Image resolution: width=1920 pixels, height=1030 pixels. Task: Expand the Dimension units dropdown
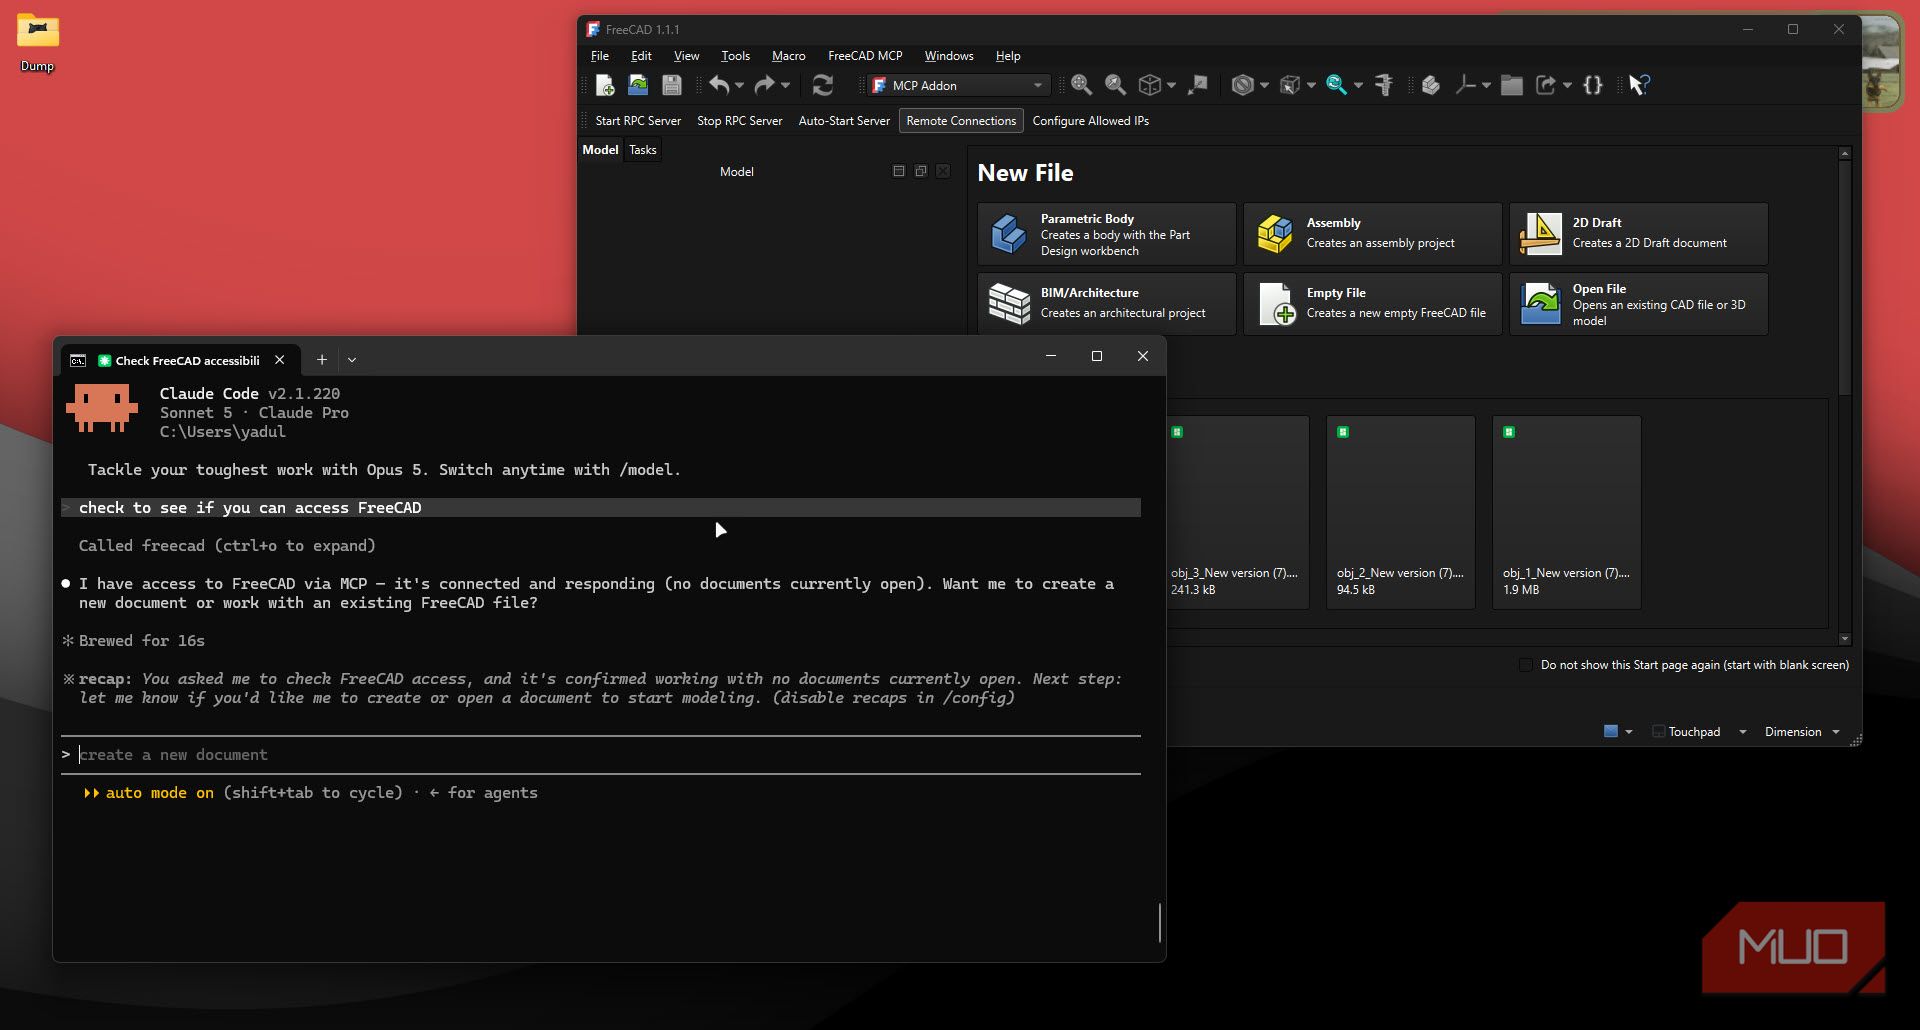pyautogui.click(x=1836, y=732)
